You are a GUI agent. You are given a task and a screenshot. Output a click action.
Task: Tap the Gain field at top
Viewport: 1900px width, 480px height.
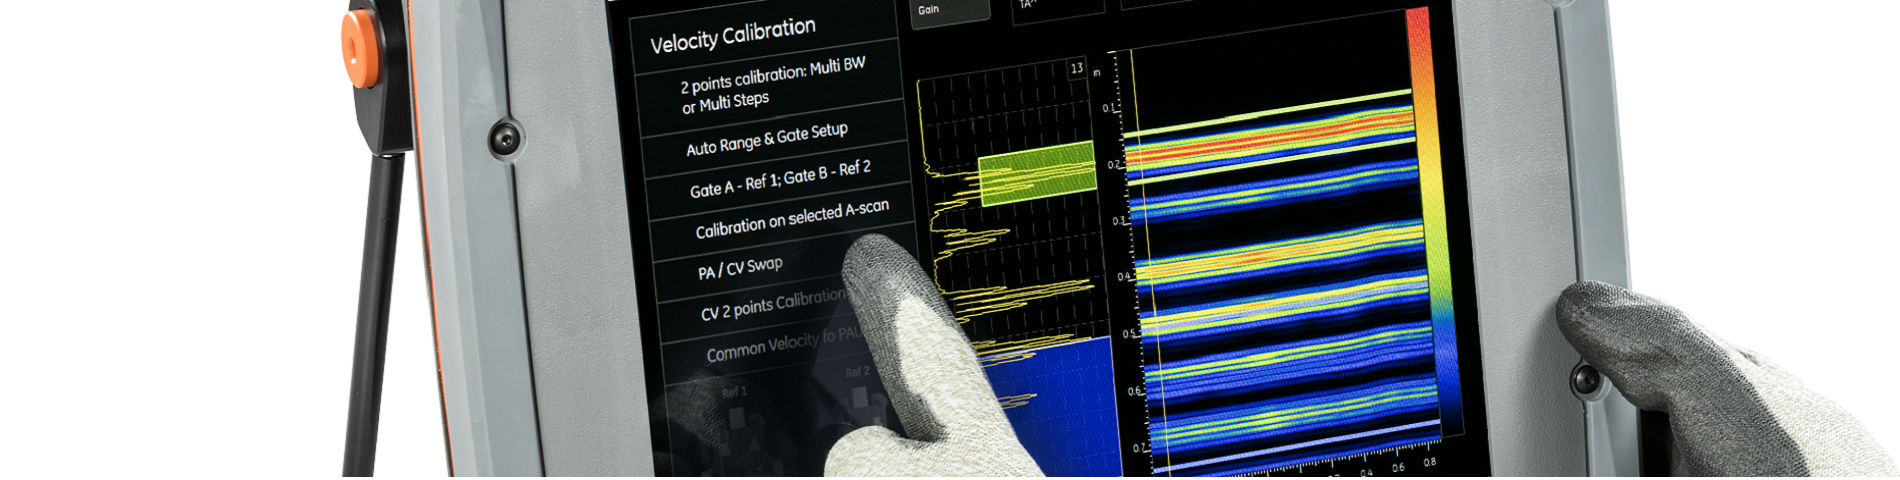tap(948, 9)
